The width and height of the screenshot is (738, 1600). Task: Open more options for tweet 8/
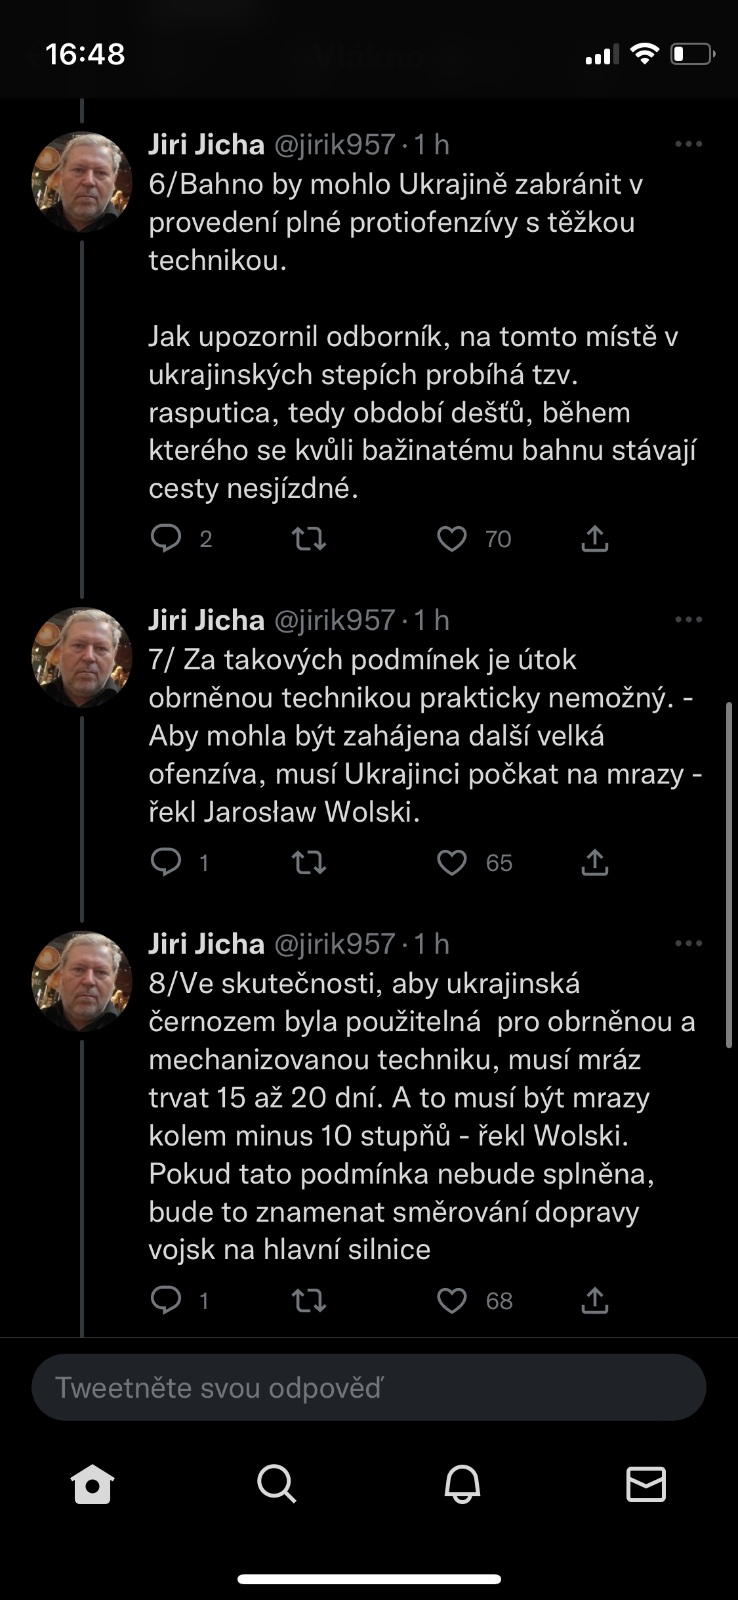[x=689, y=943]
